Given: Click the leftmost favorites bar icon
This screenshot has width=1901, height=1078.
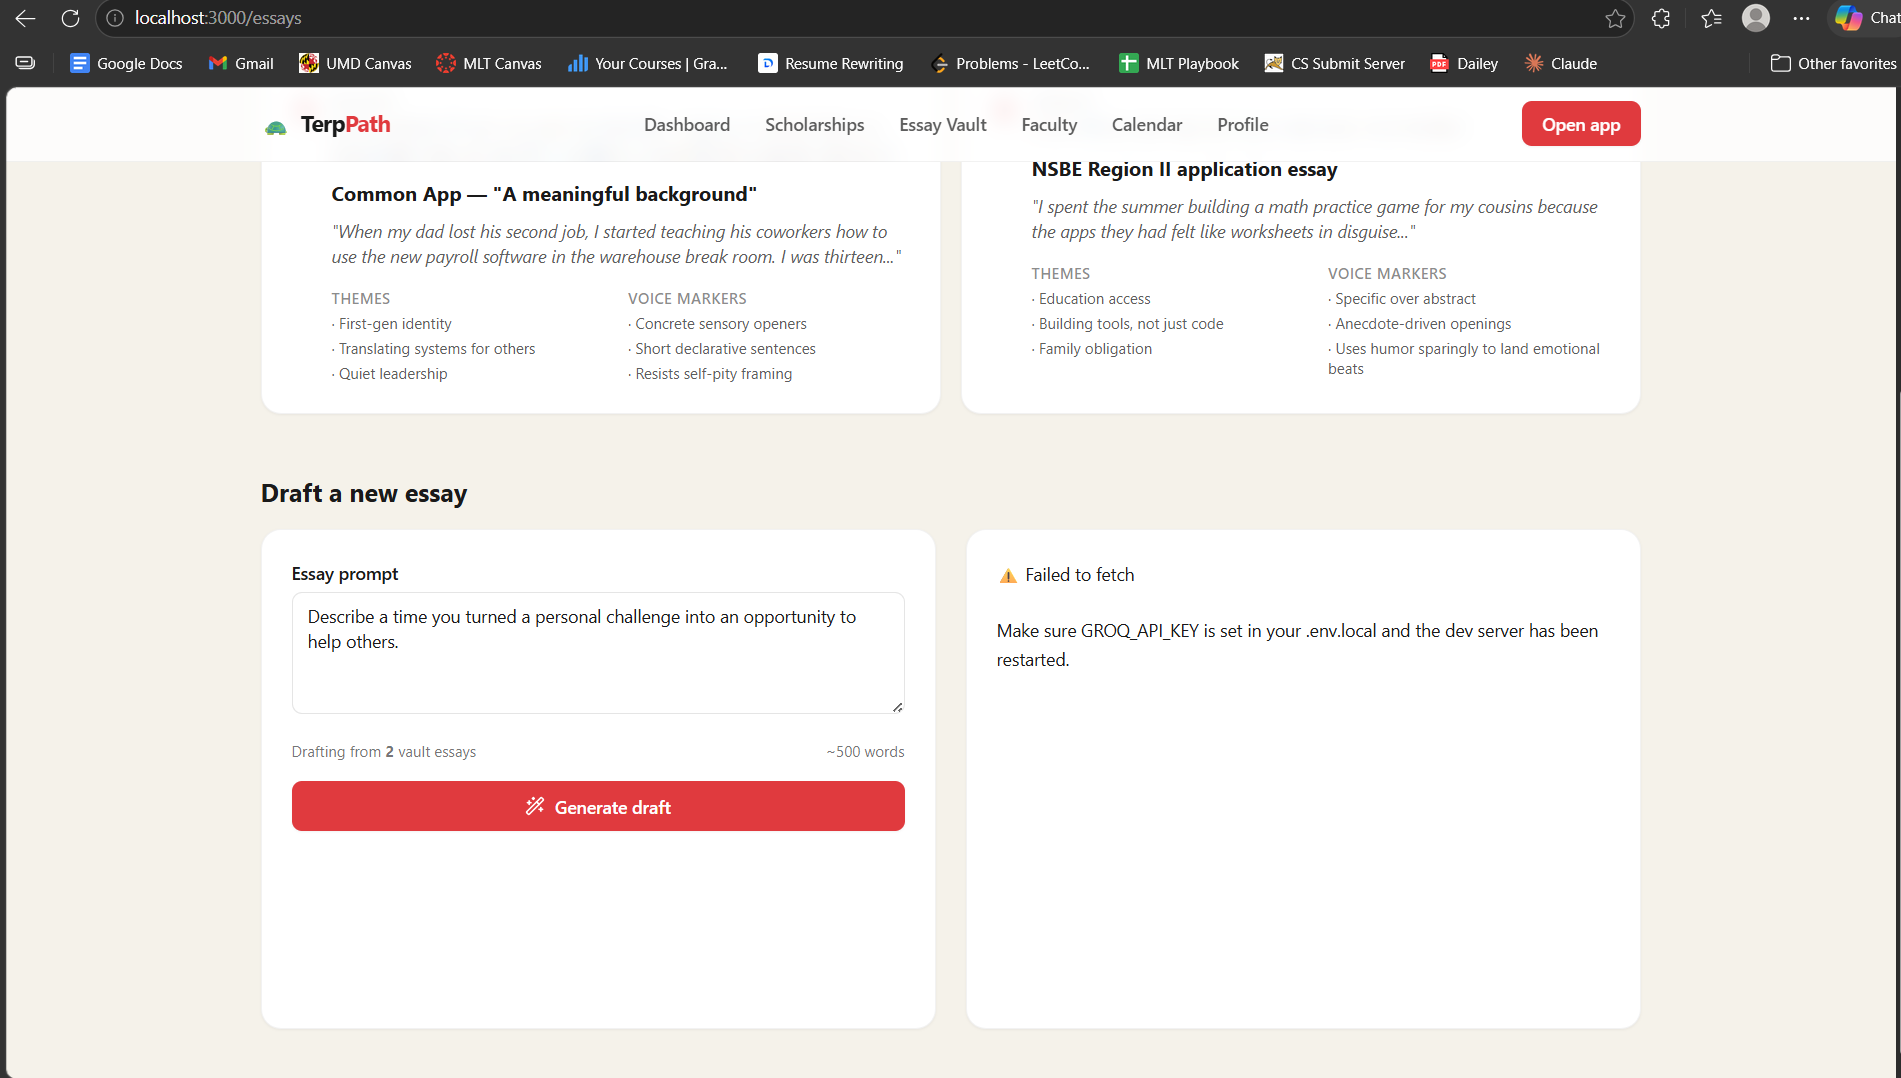Looking at the screenshot, I should point(25,63).
